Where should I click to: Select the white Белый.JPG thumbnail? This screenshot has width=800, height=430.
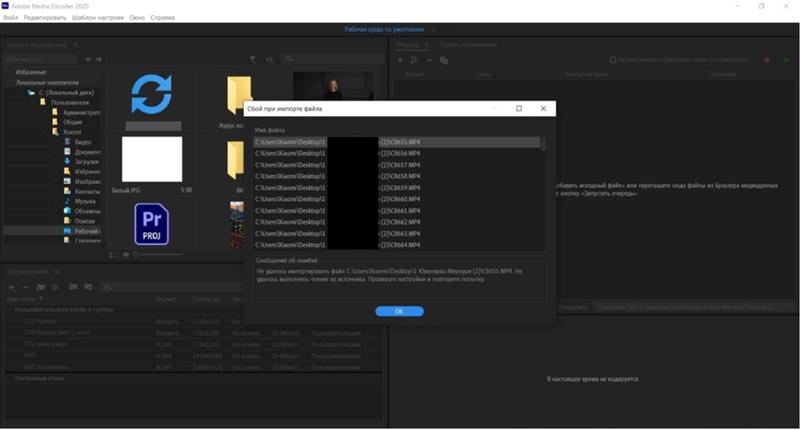click(152, 159)
